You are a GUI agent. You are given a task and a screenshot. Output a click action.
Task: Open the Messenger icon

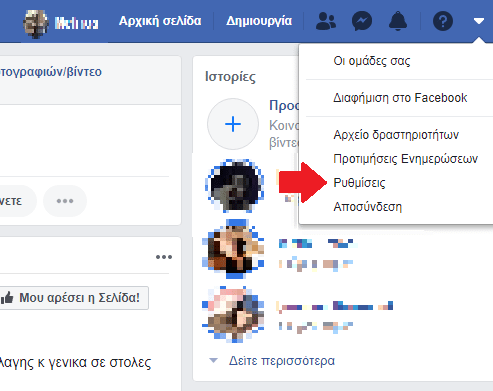tap(362, 21)
